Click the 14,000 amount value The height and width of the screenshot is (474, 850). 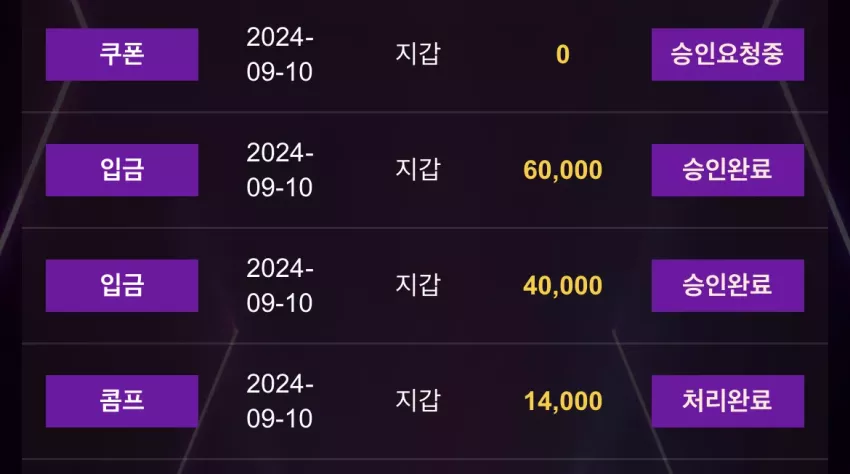click(563, 401)
